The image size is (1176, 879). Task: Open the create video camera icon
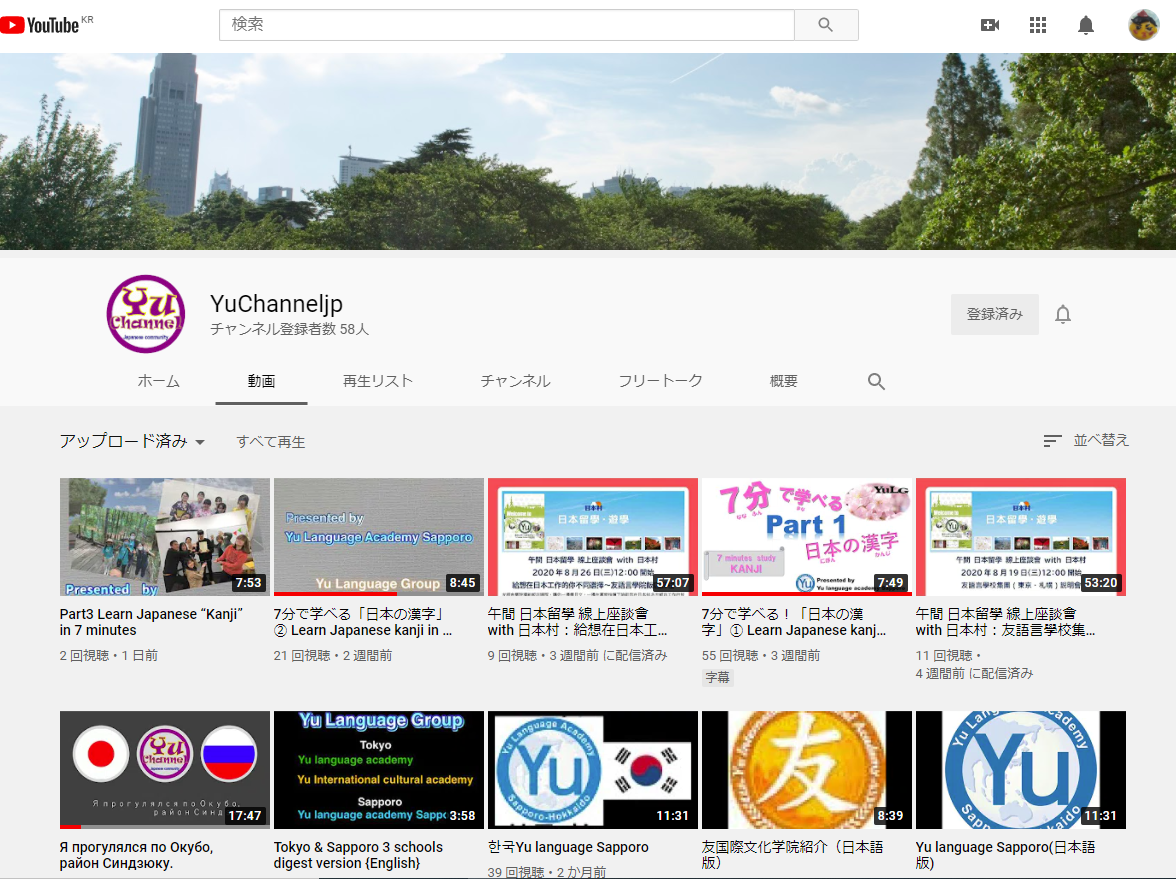990,25
